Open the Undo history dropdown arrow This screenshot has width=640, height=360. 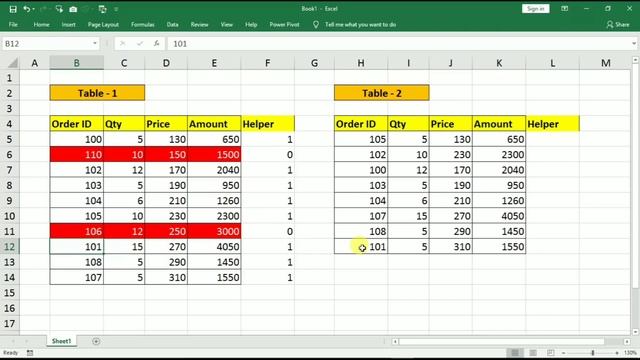(33, 9)
